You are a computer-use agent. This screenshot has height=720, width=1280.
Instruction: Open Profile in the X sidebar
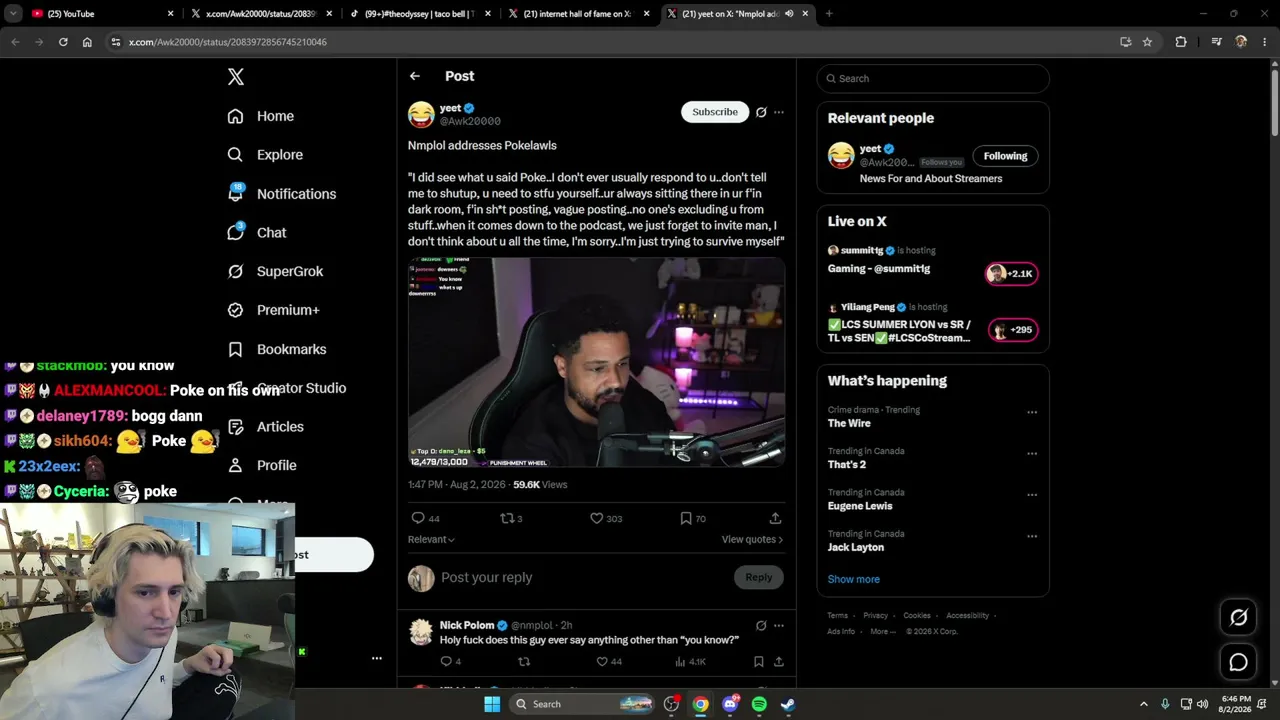[x=262, y=465]
